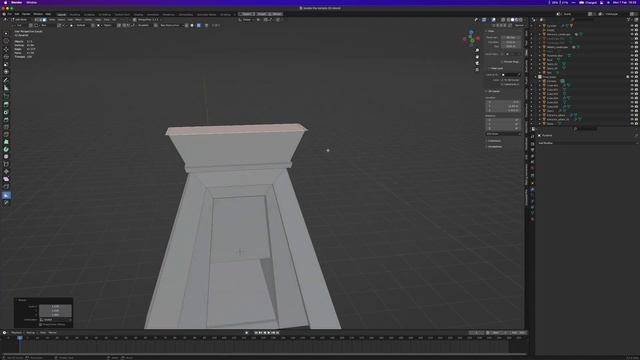
Task: Select the Annotate pencil tool
Action: (6, 80)
